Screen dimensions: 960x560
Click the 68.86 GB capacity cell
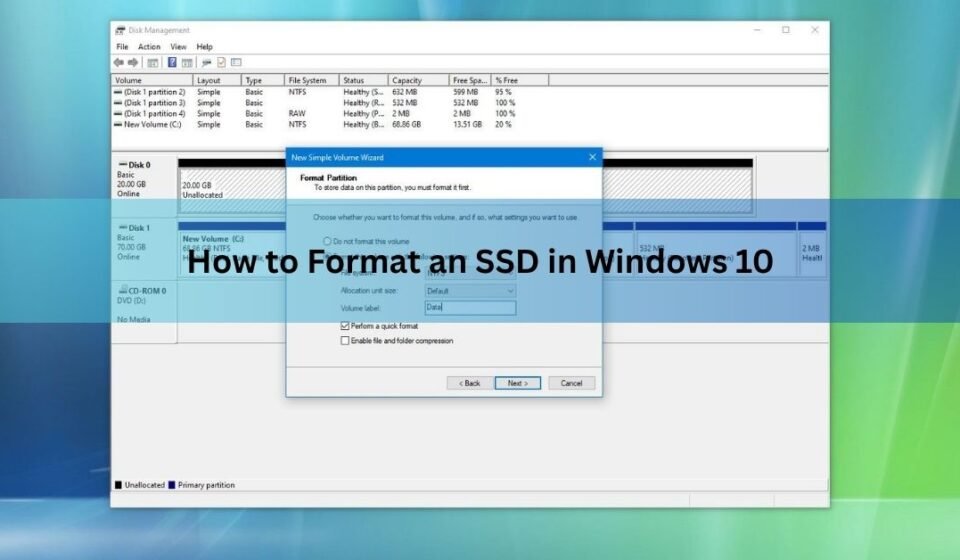(x=407, y=124)
